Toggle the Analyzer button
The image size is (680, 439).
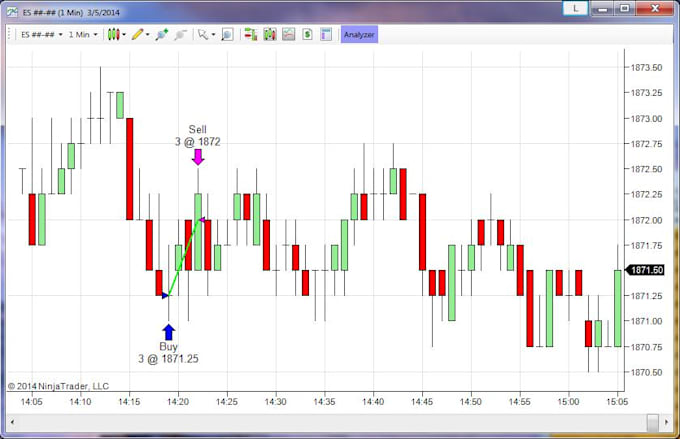click(x=359, y=35)
